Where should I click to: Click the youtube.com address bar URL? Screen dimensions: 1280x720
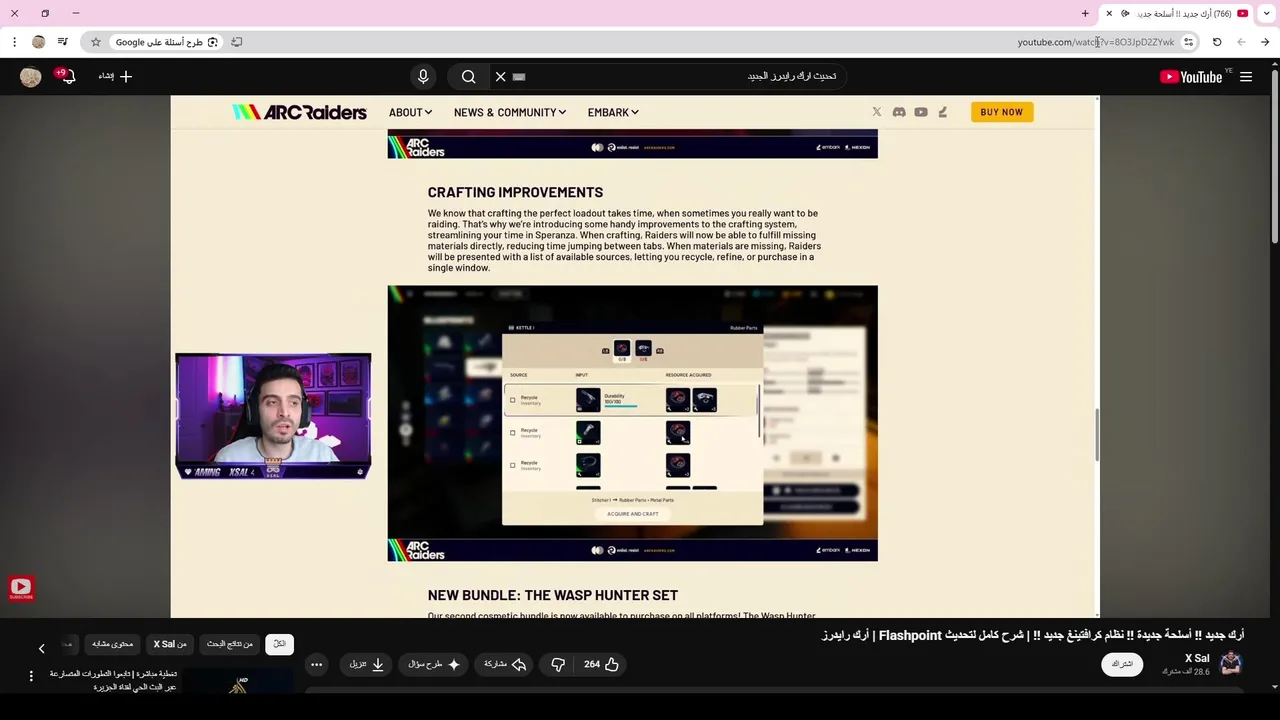(x=1096, y=42)
